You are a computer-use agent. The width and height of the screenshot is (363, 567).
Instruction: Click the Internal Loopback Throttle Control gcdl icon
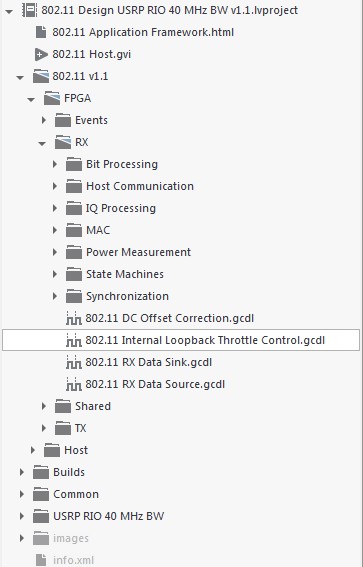(74, 341)
